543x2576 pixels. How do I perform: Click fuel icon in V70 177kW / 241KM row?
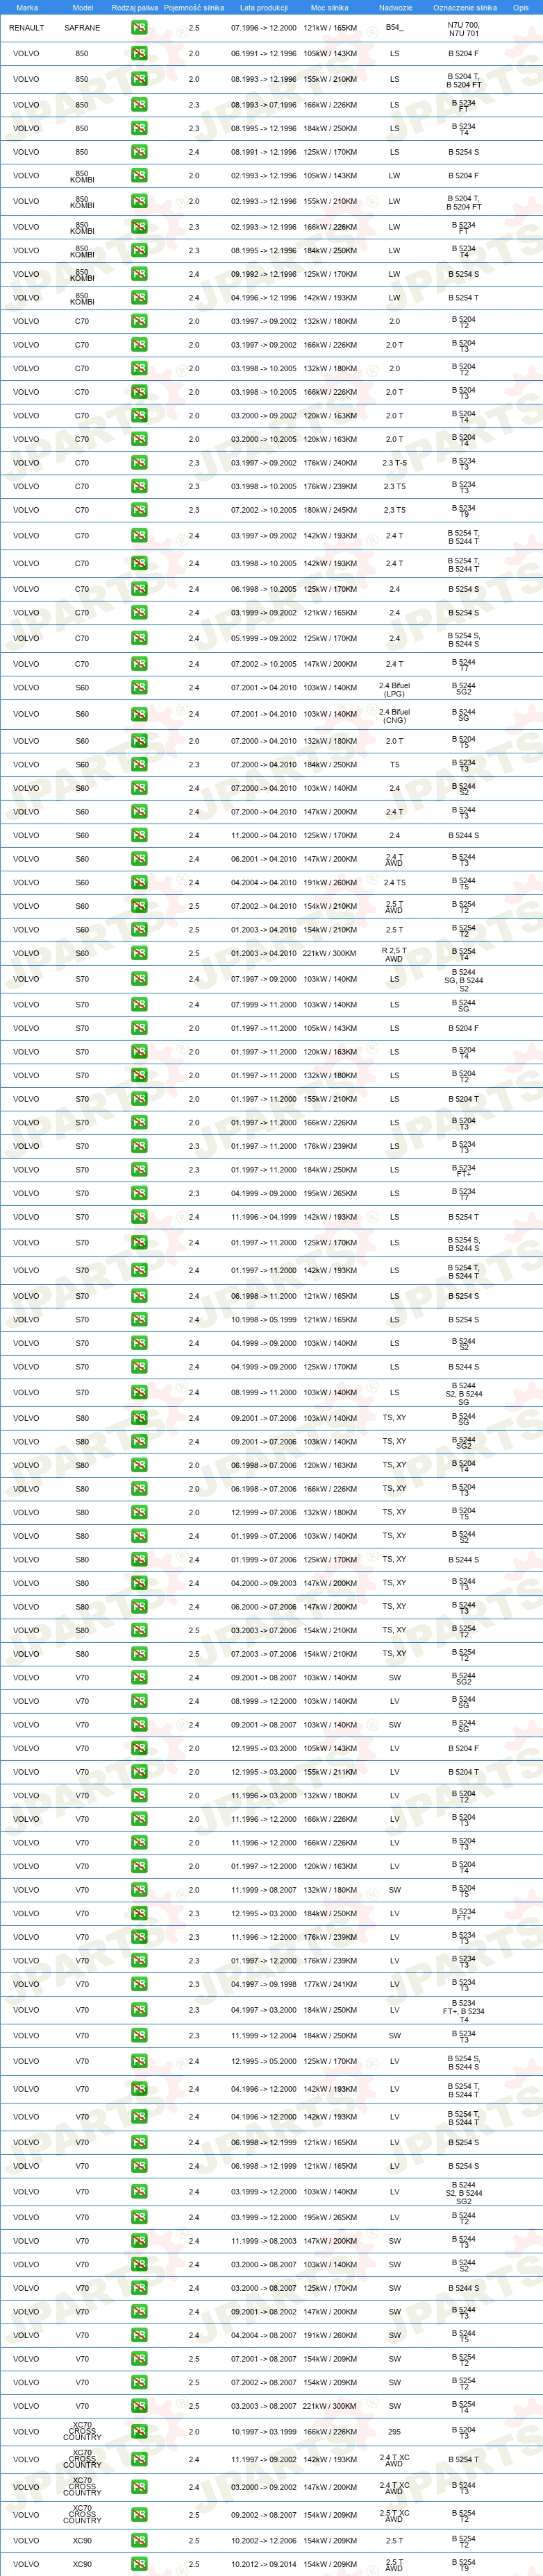point(139,1984)
